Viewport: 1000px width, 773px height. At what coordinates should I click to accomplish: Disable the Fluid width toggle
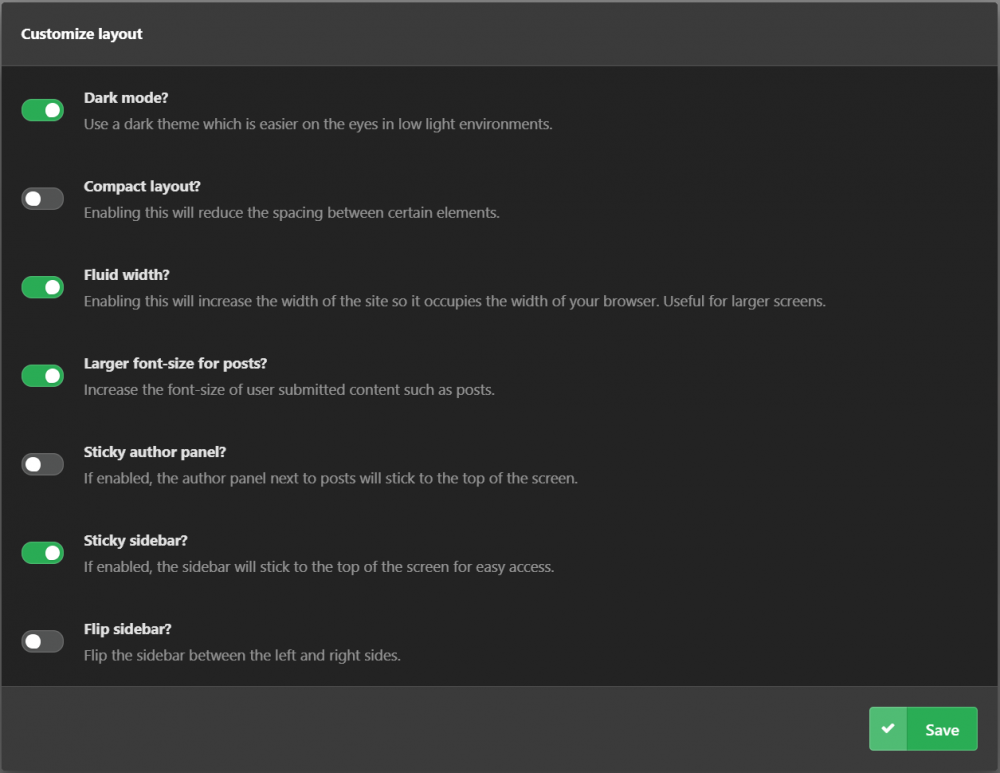coord(43,288)
